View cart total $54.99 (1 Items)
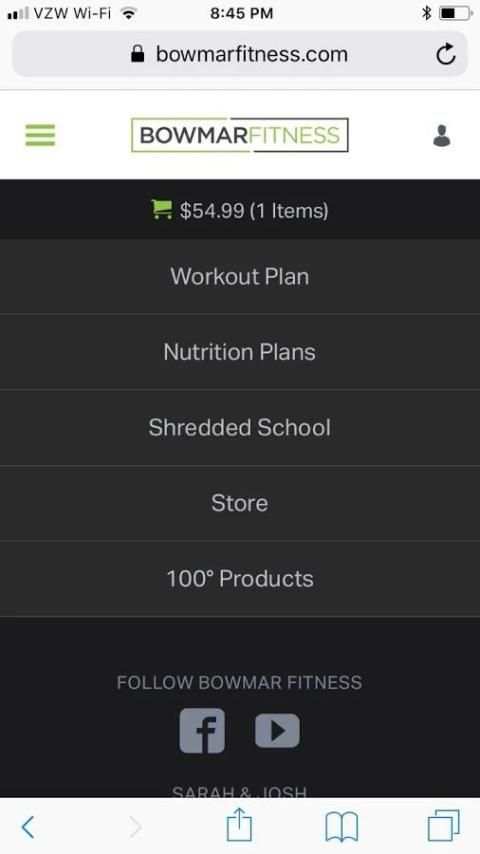The height and width of the screenshot is (854, 480). pyautogui.click(x=254, y=210)
